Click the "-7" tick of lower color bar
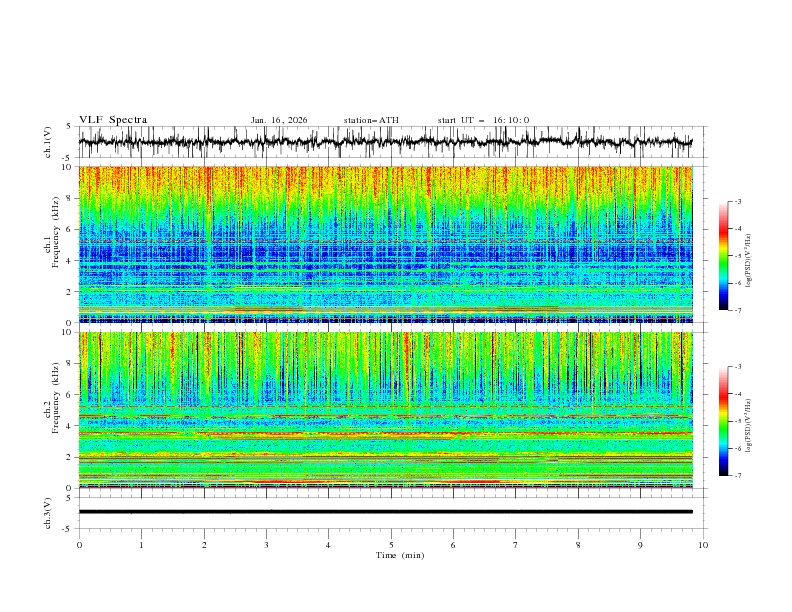Viewport: 792px width, 612px height. 737,476
